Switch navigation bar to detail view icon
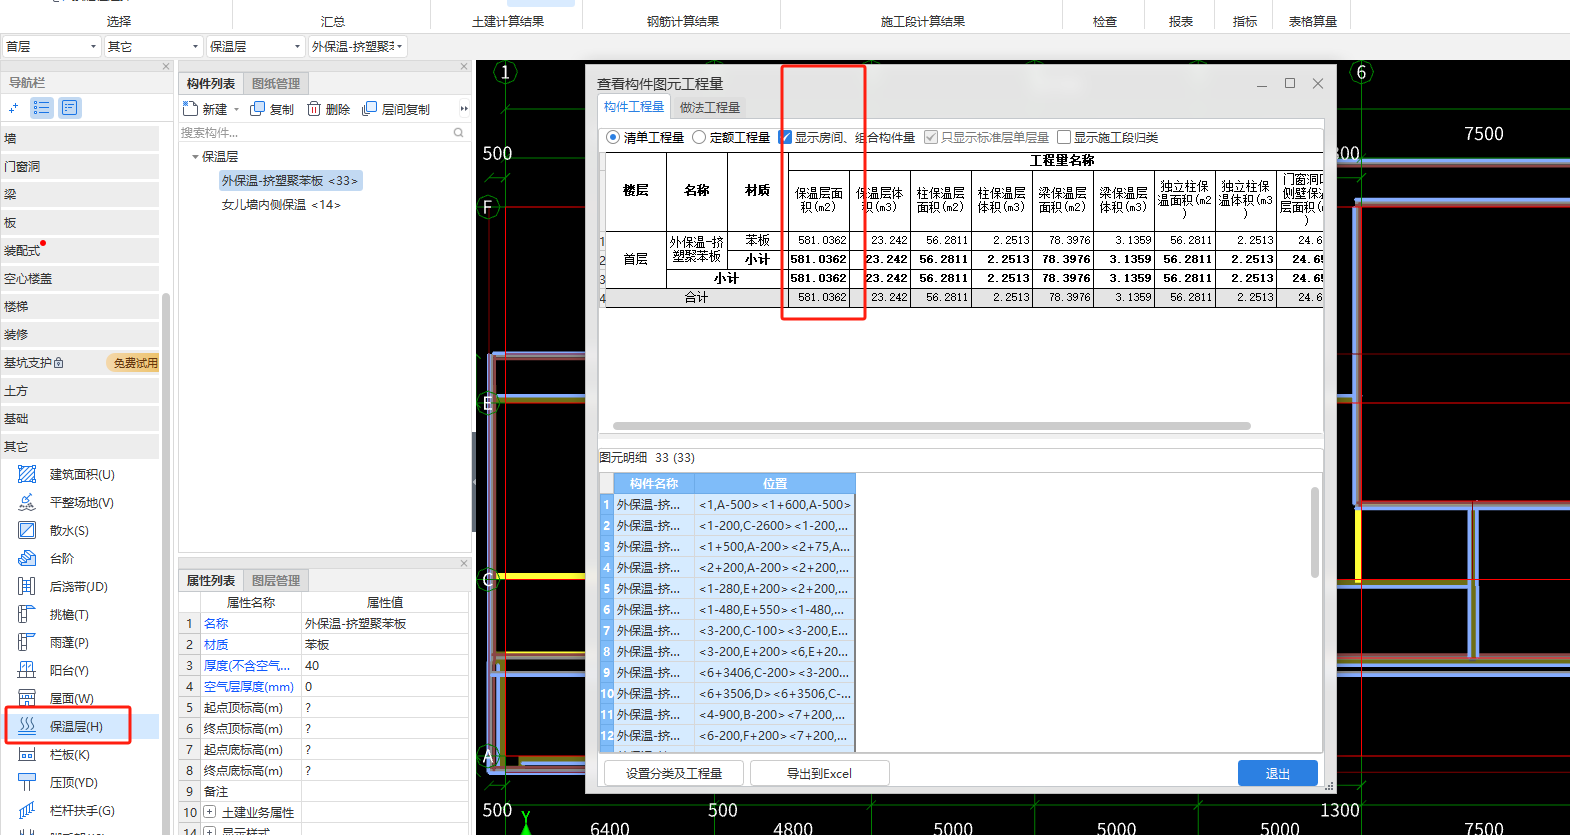Image resolution: width=1570 pixels, height=835 pixels. (x=70, y=108)
